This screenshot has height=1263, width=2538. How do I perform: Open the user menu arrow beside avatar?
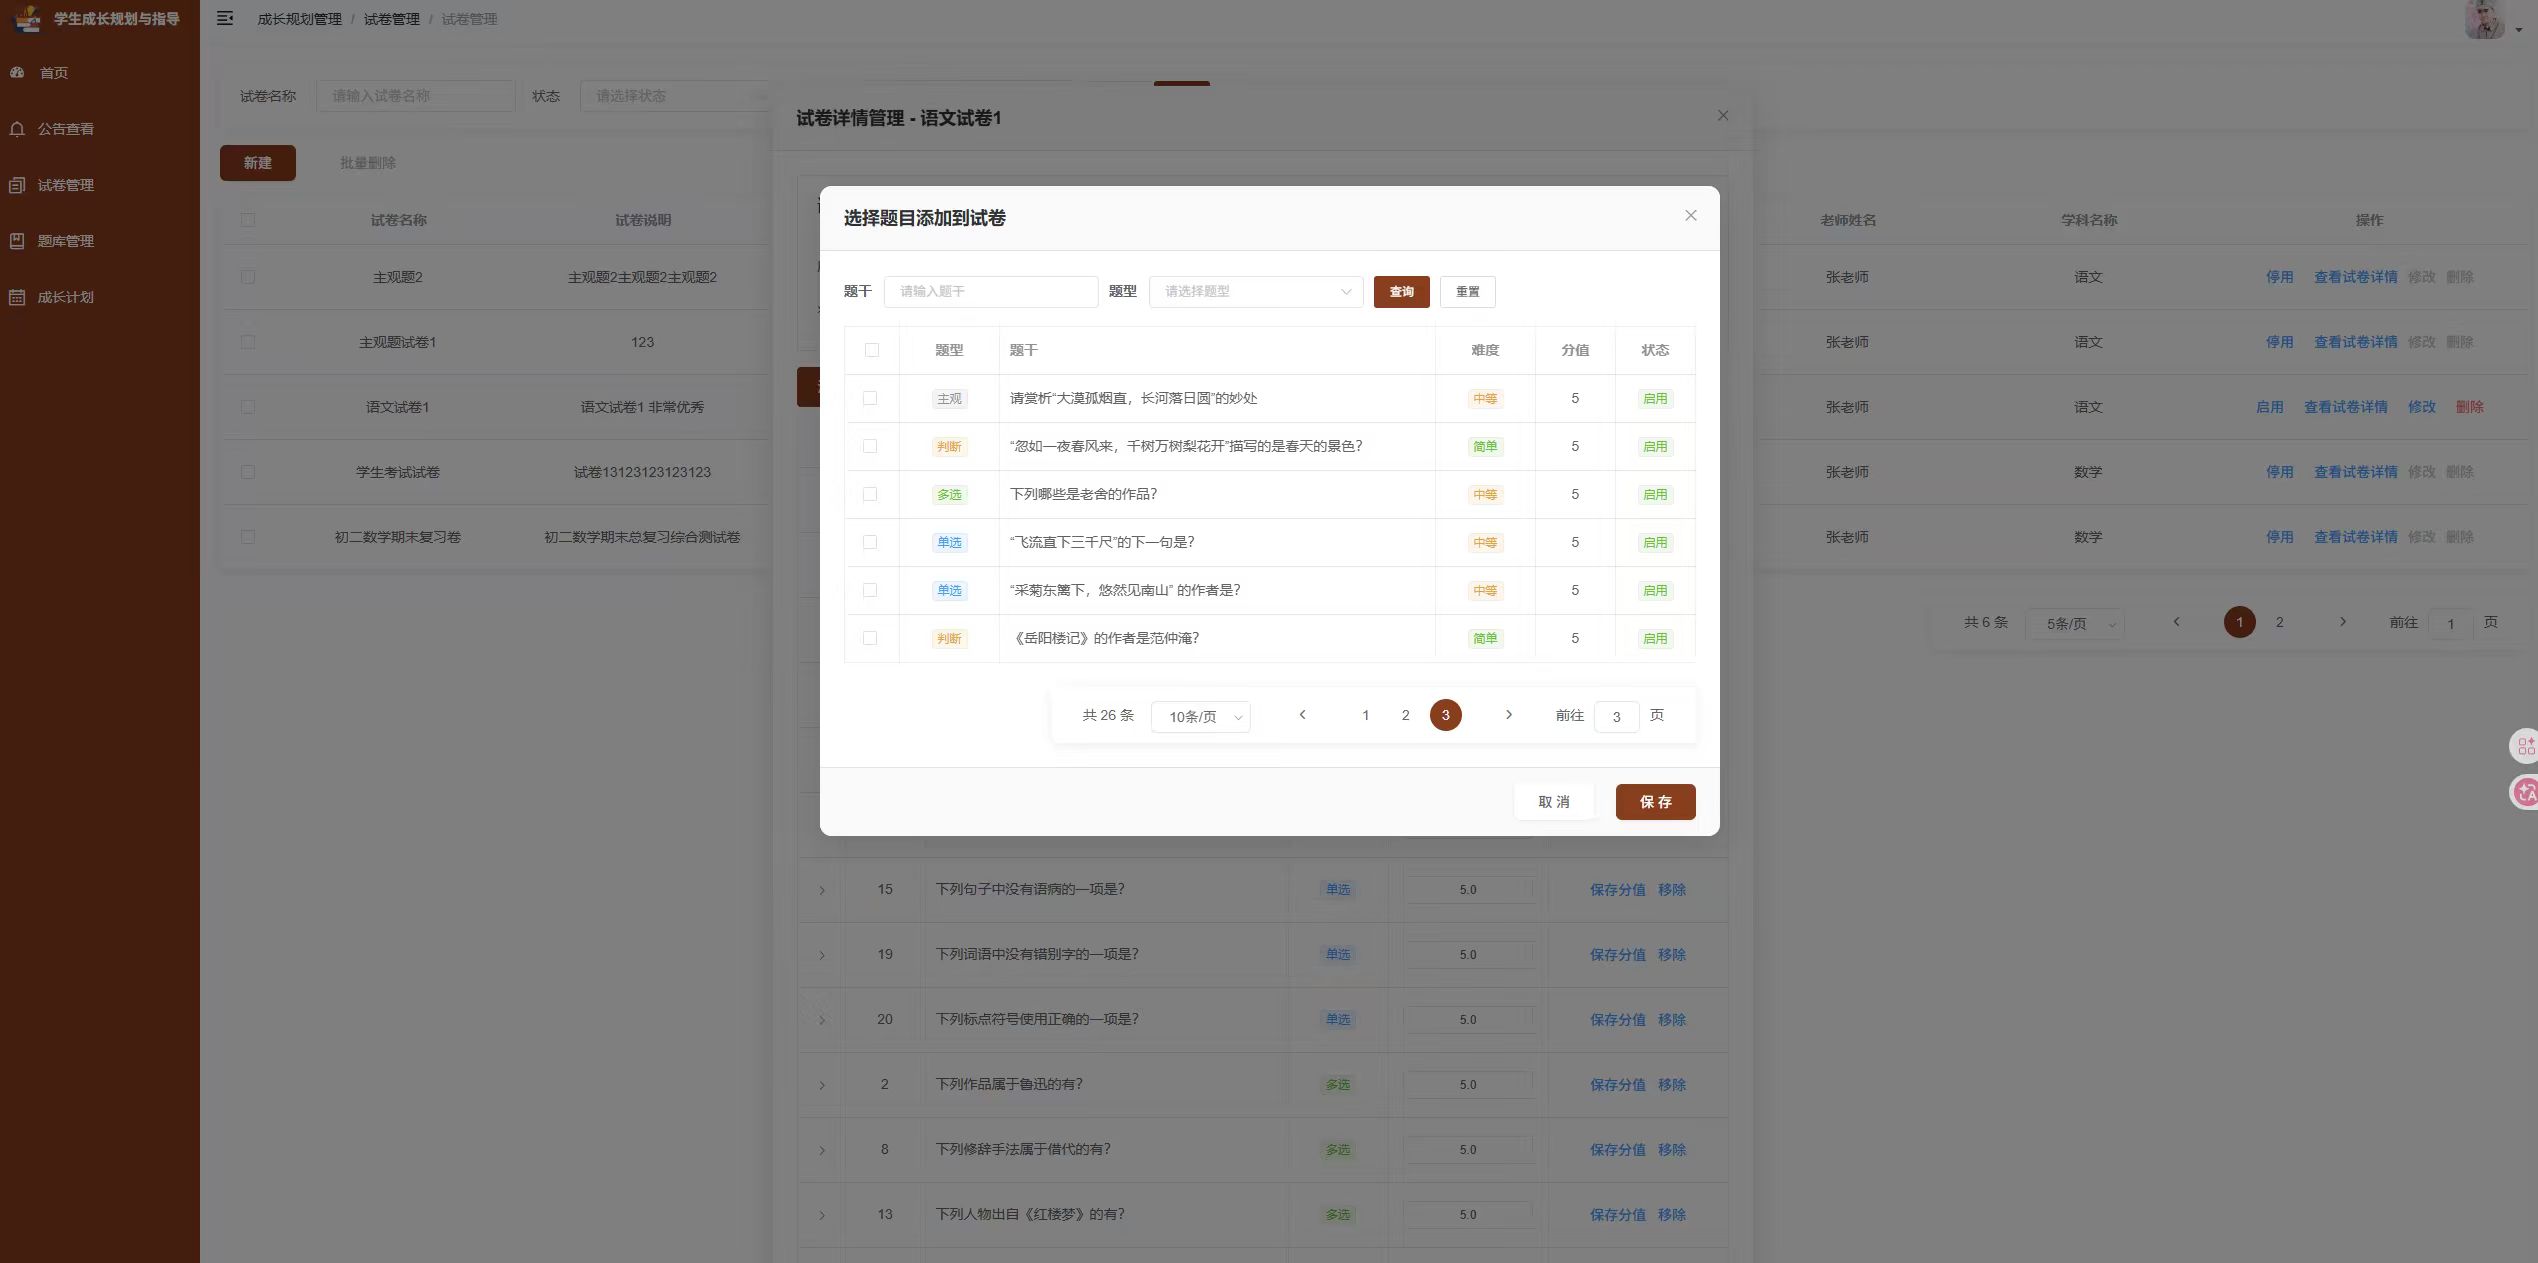(x=2519, y=30)
